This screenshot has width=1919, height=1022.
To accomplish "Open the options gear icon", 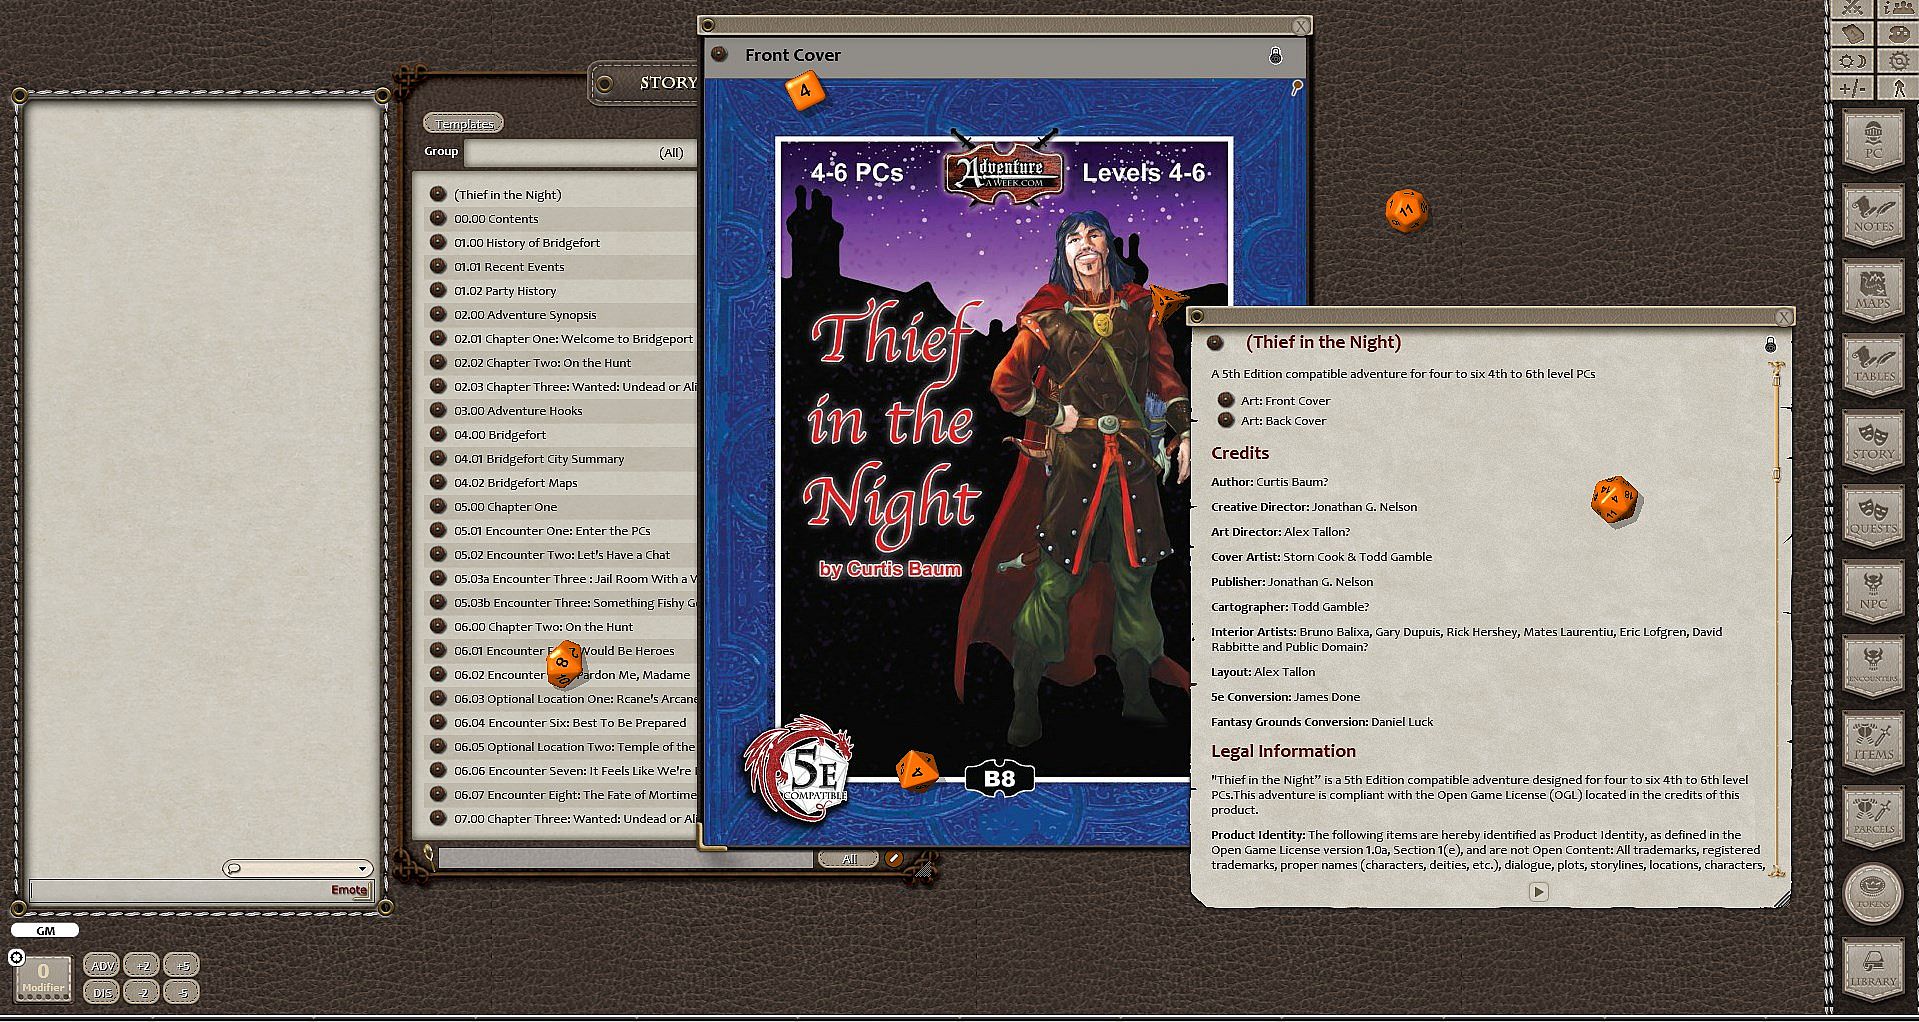I will (1896, 61).
